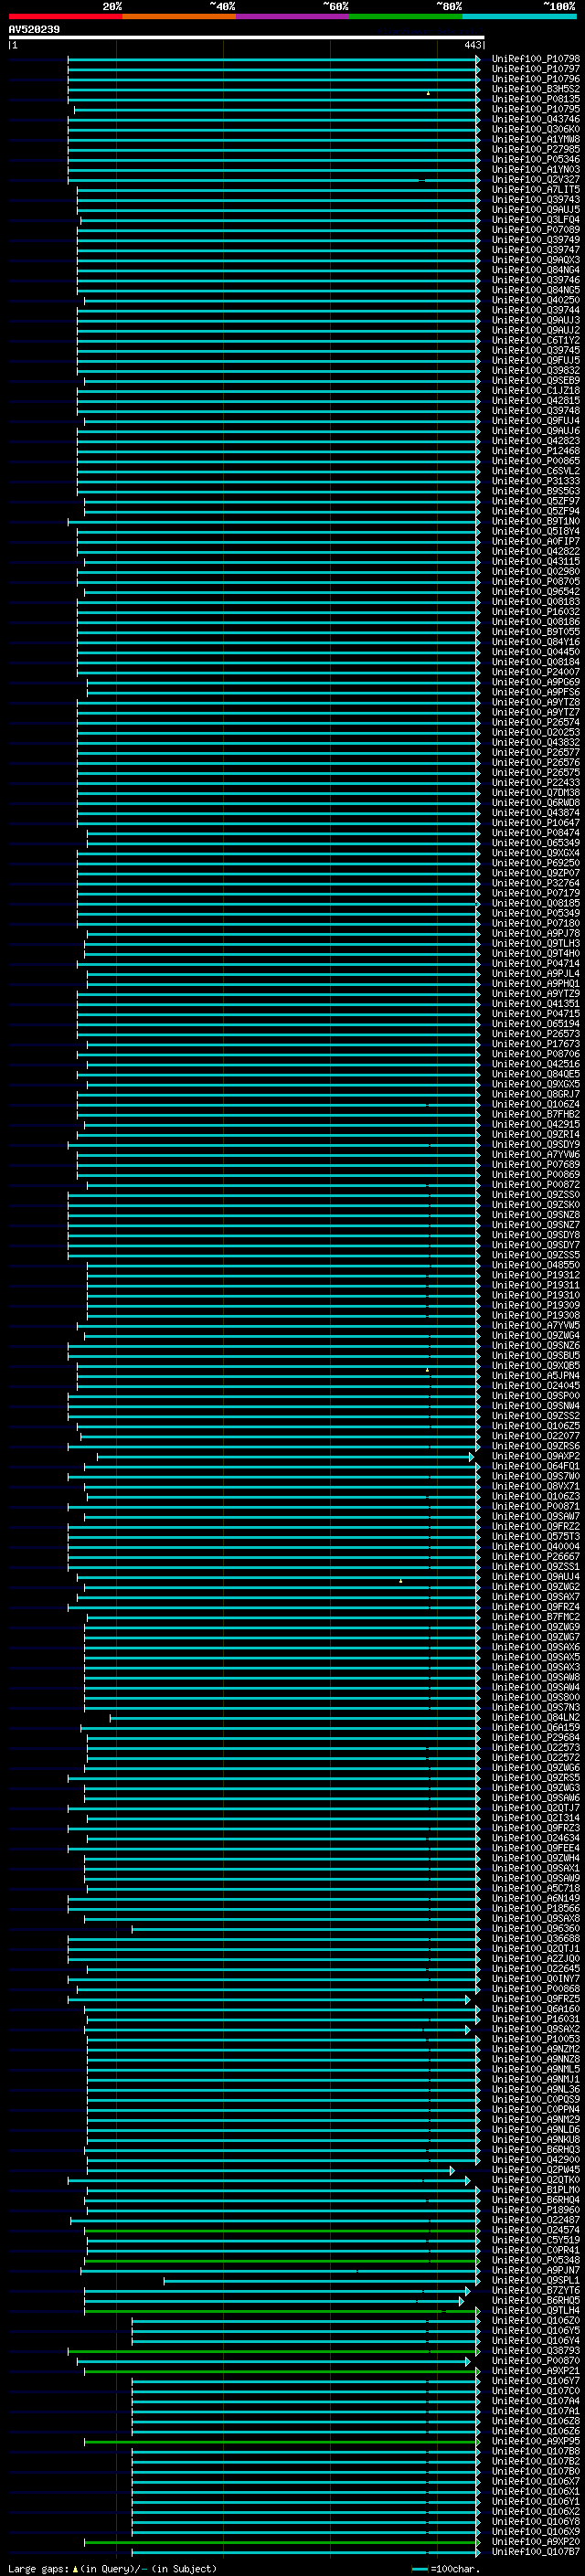Select the UniRef100_P17673 label
The width and height of the screenshot is (585, 2576).
pyautogui.click(x=536, y=1044)
